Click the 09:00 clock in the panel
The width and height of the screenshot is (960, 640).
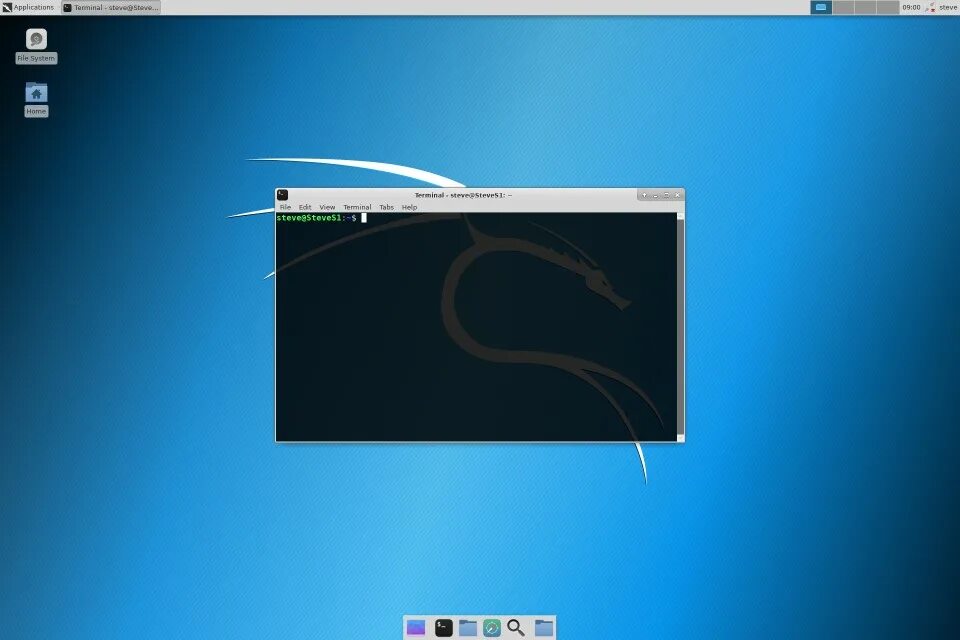[911, 7]
